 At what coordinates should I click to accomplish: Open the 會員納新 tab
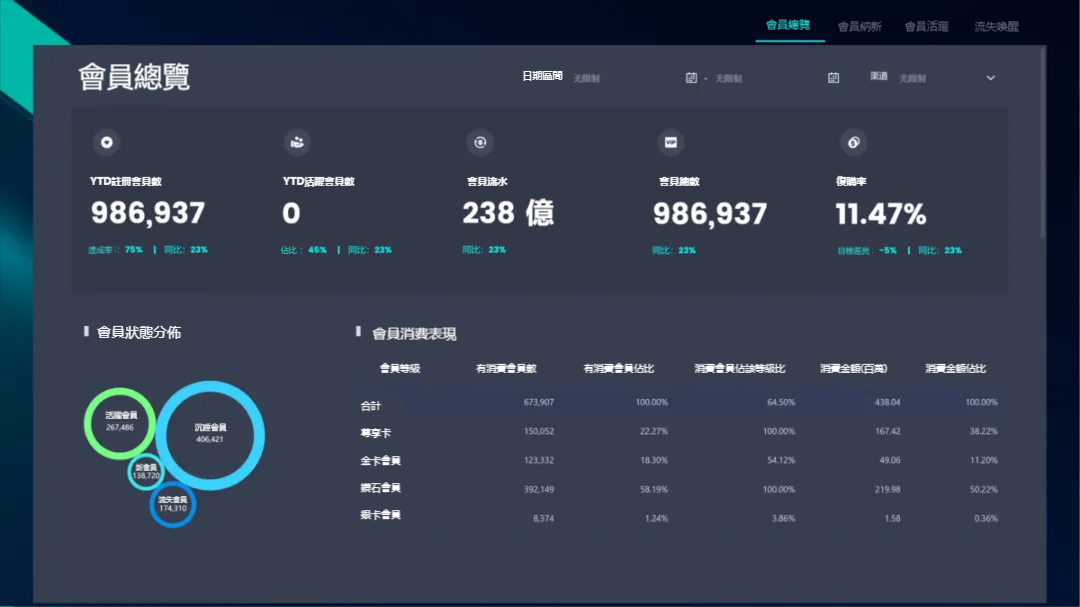pos(859,27)
